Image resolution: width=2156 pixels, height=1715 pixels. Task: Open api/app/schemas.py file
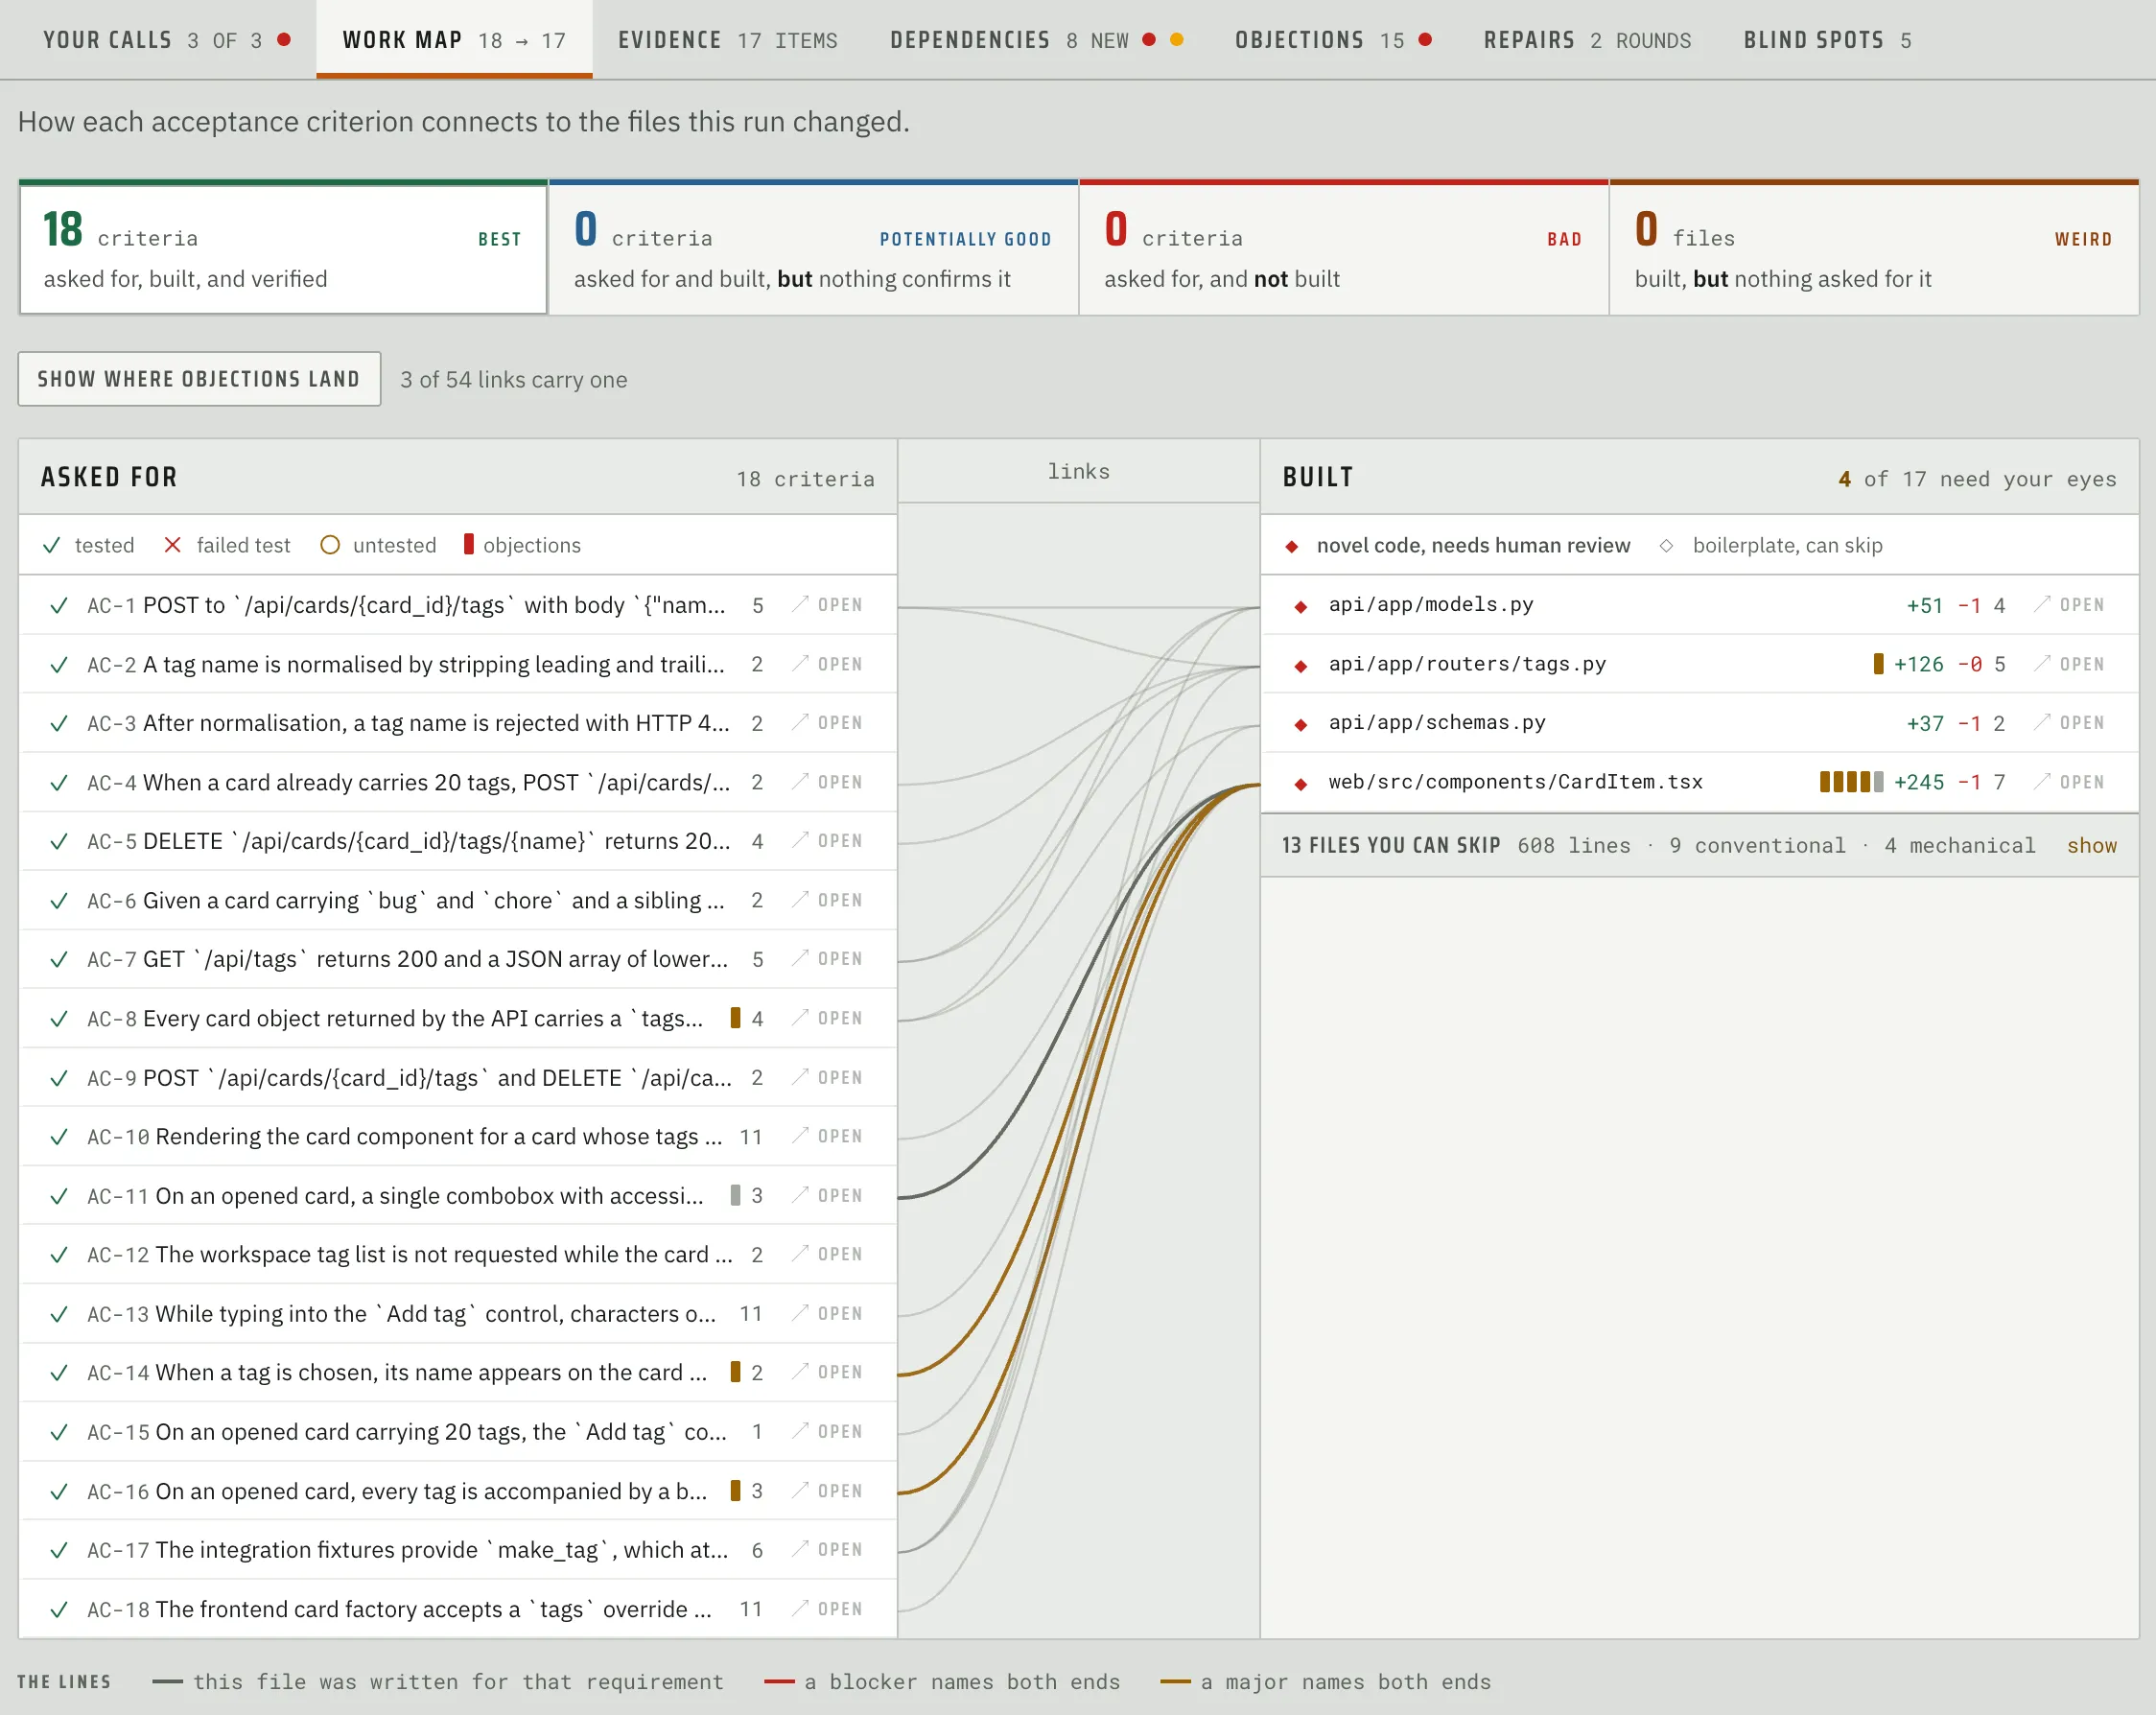[2069, 723]
